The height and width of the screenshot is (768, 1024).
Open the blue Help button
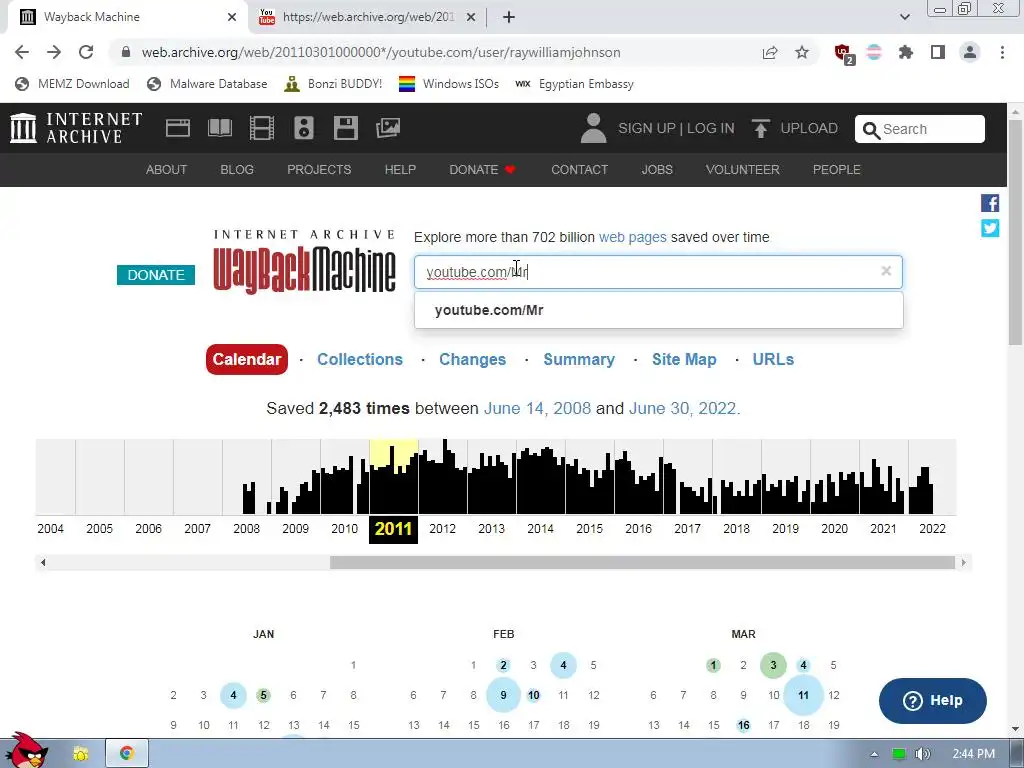[x=933, y=701]
